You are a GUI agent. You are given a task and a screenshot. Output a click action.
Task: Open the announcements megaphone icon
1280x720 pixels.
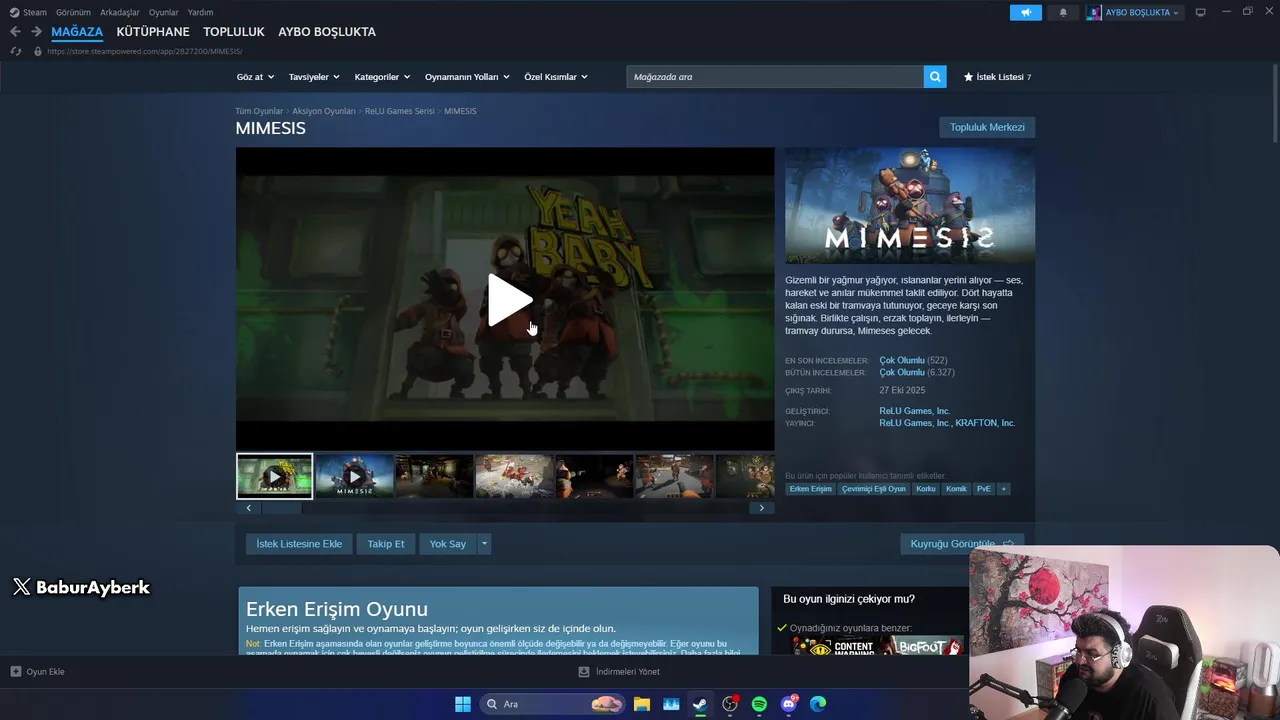click(x=1025, y=12)
